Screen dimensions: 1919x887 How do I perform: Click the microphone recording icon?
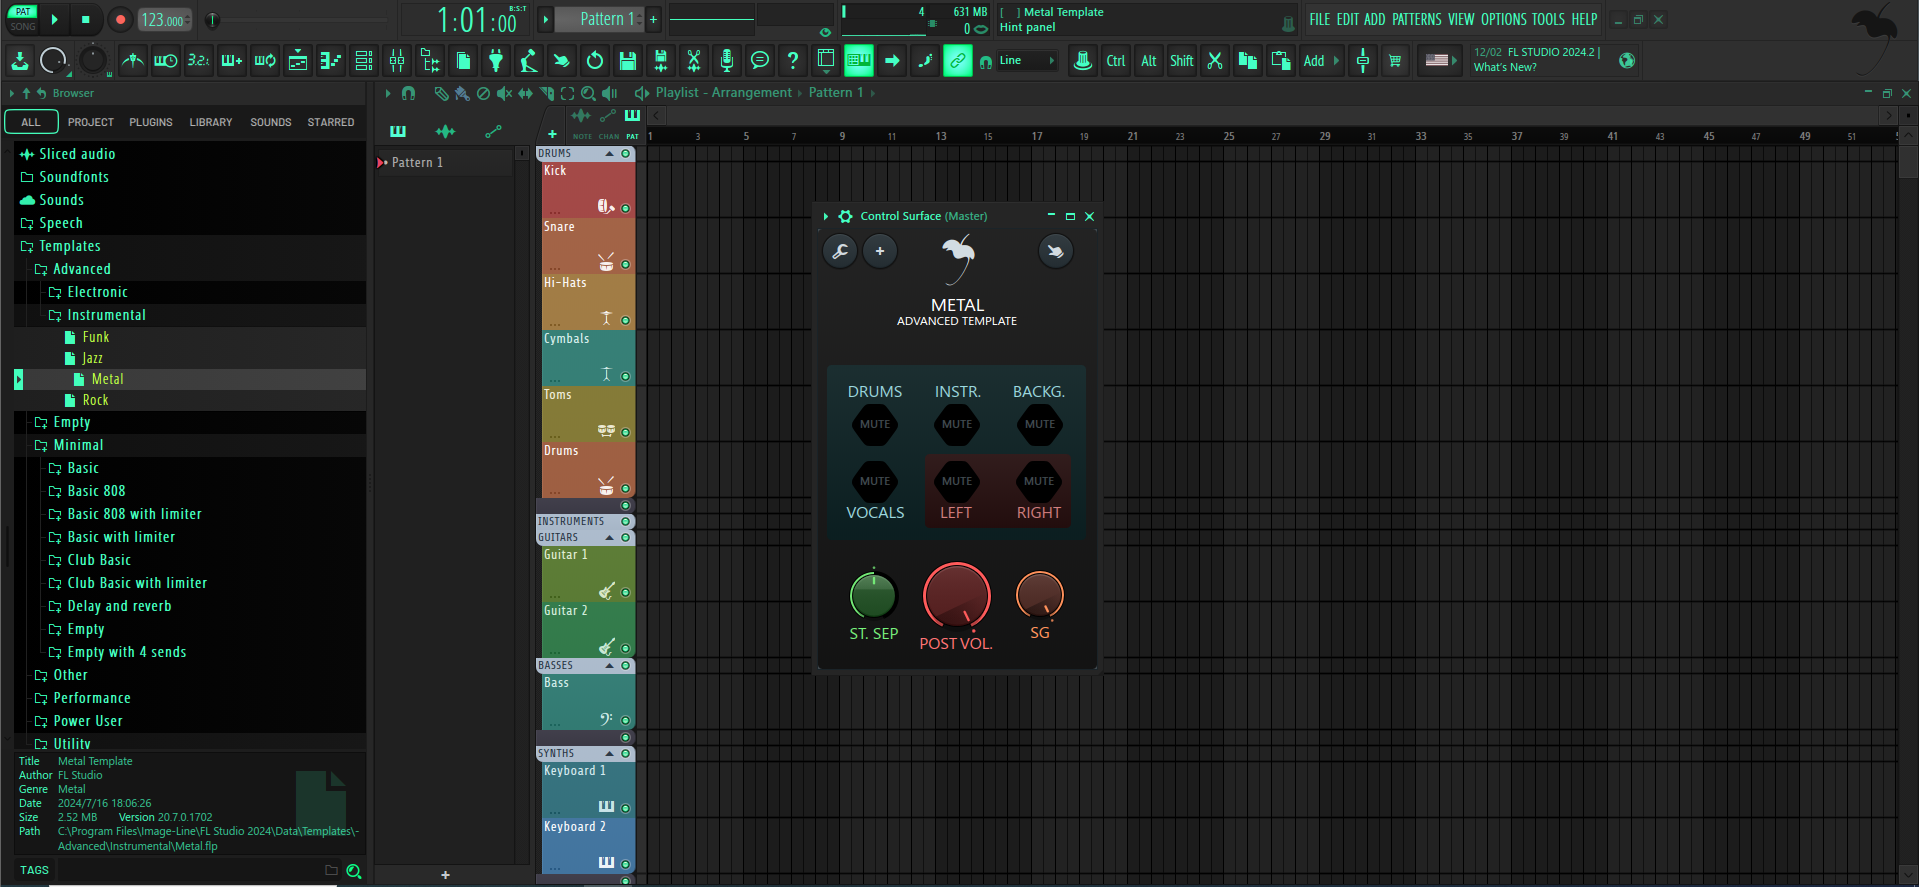727,61
